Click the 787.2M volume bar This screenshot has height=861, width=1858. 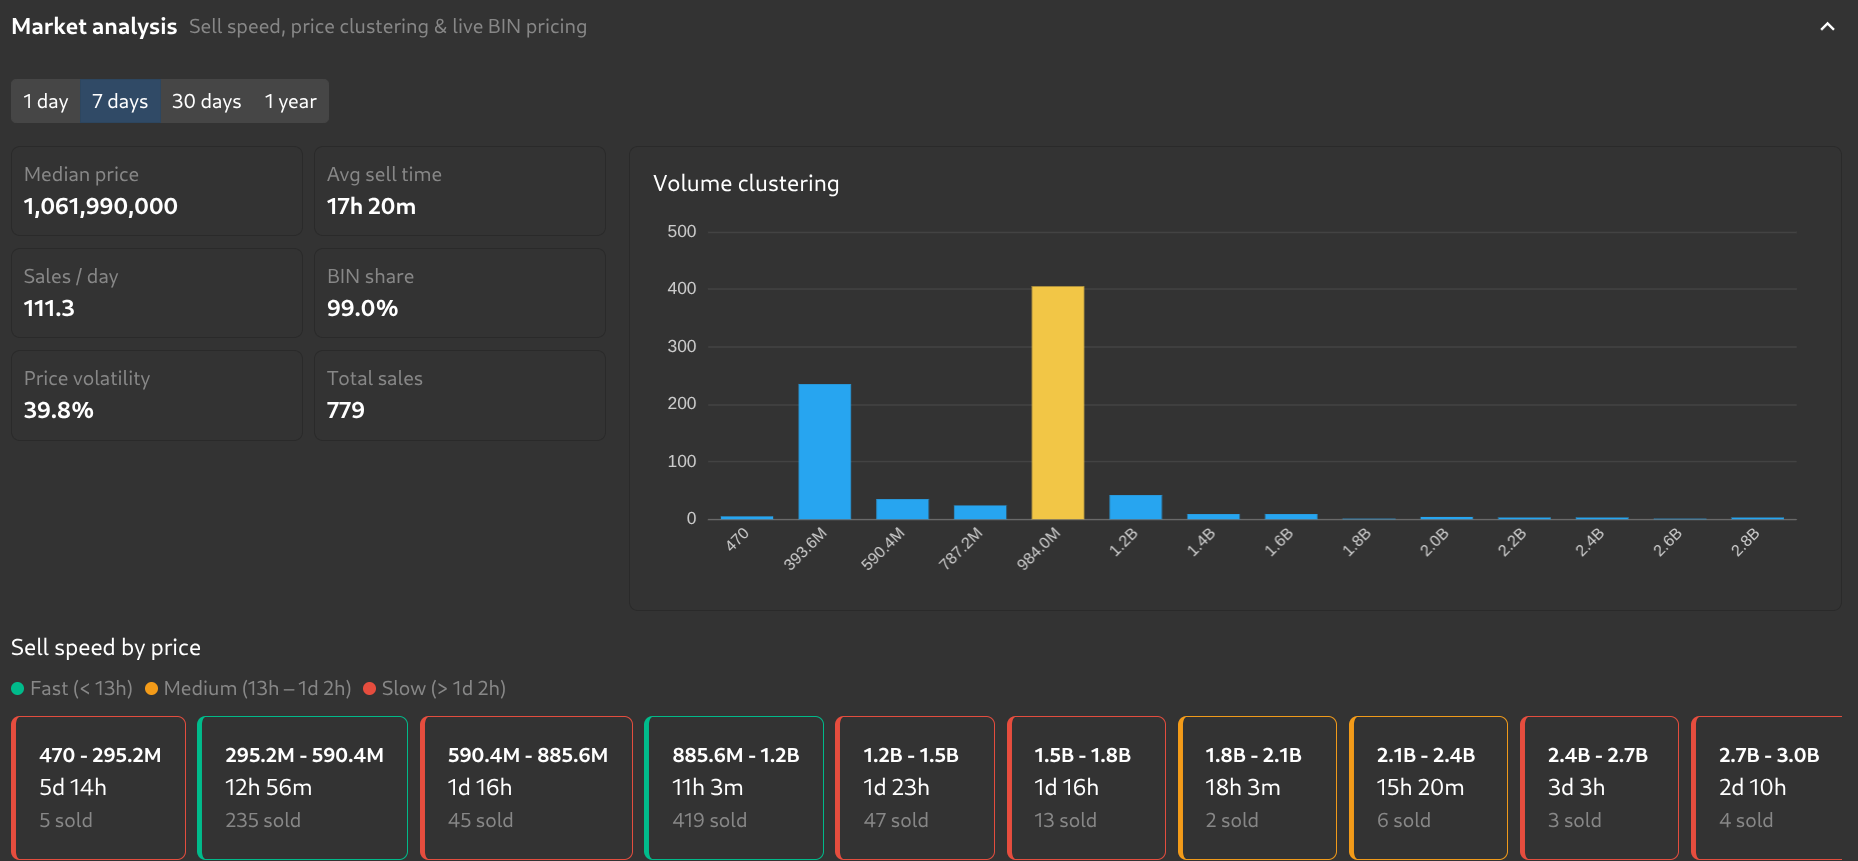tap(980, 512)
